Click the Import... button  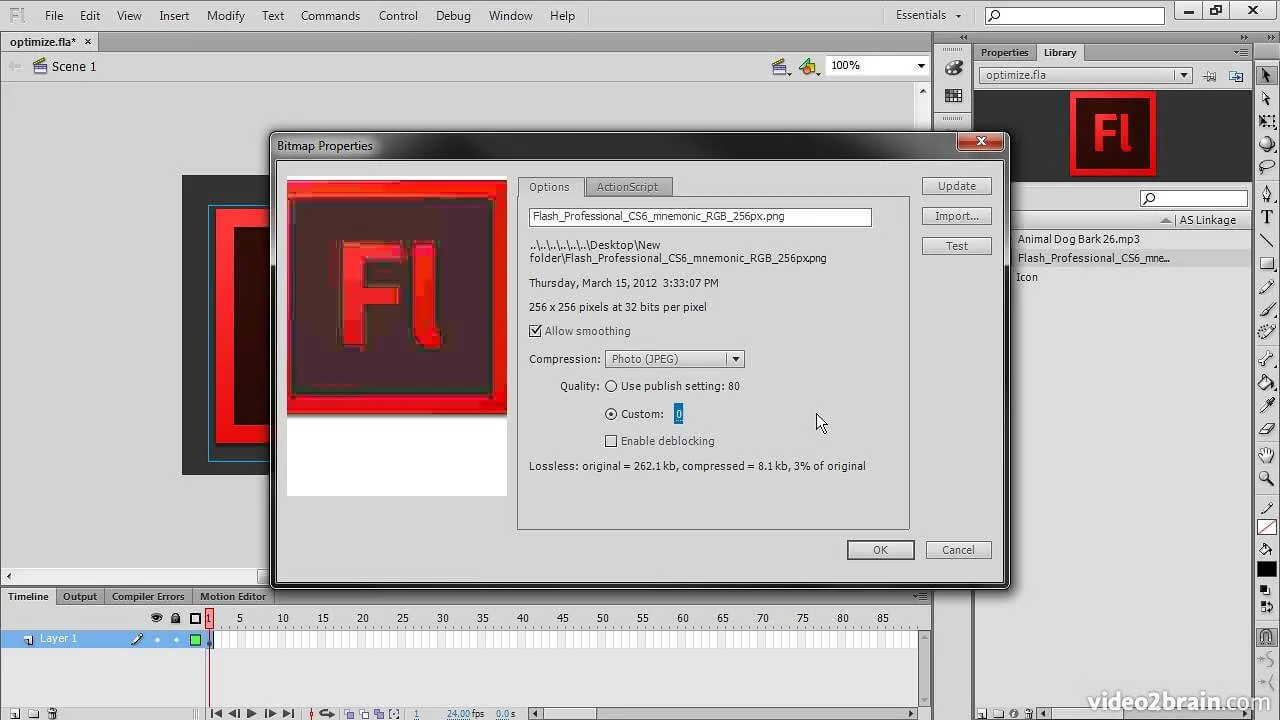(957, 216)
